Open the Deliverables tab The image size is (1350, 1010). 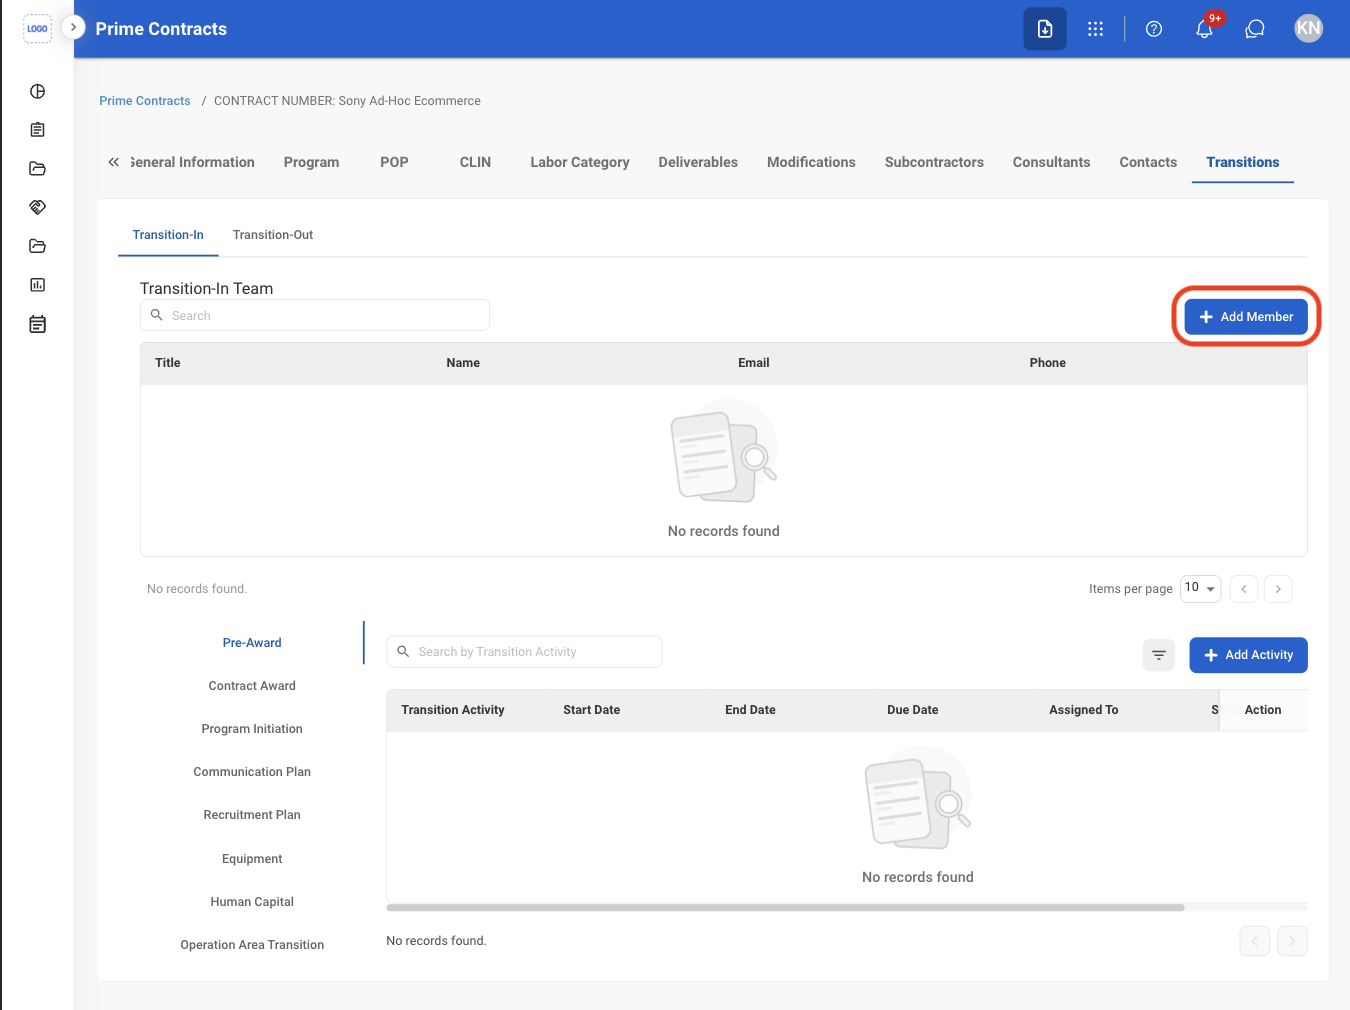tap(698, 162)
